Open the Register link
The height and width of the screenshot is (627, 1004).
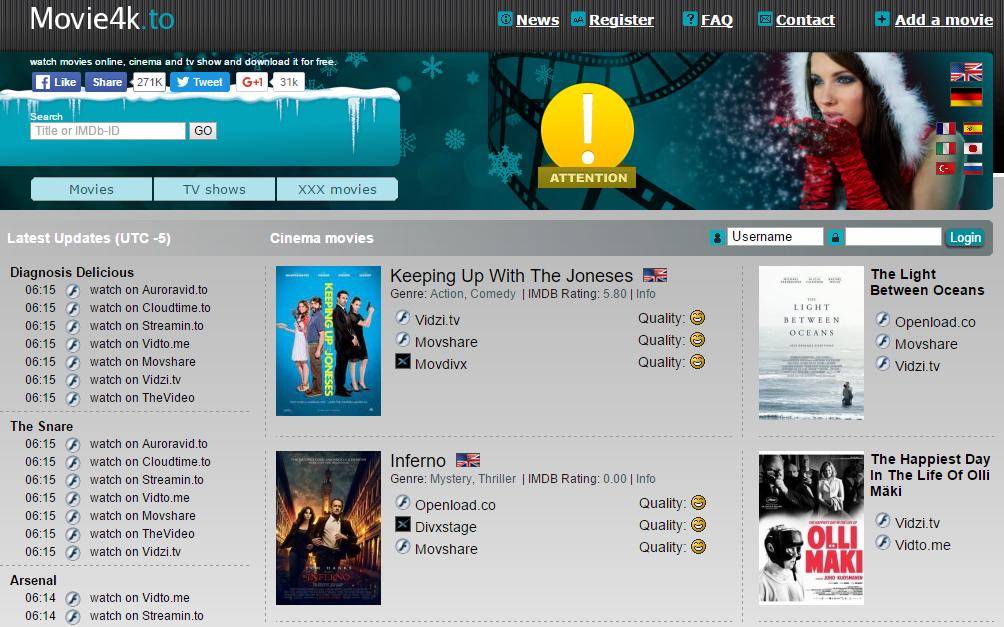(x=621, y=20)
